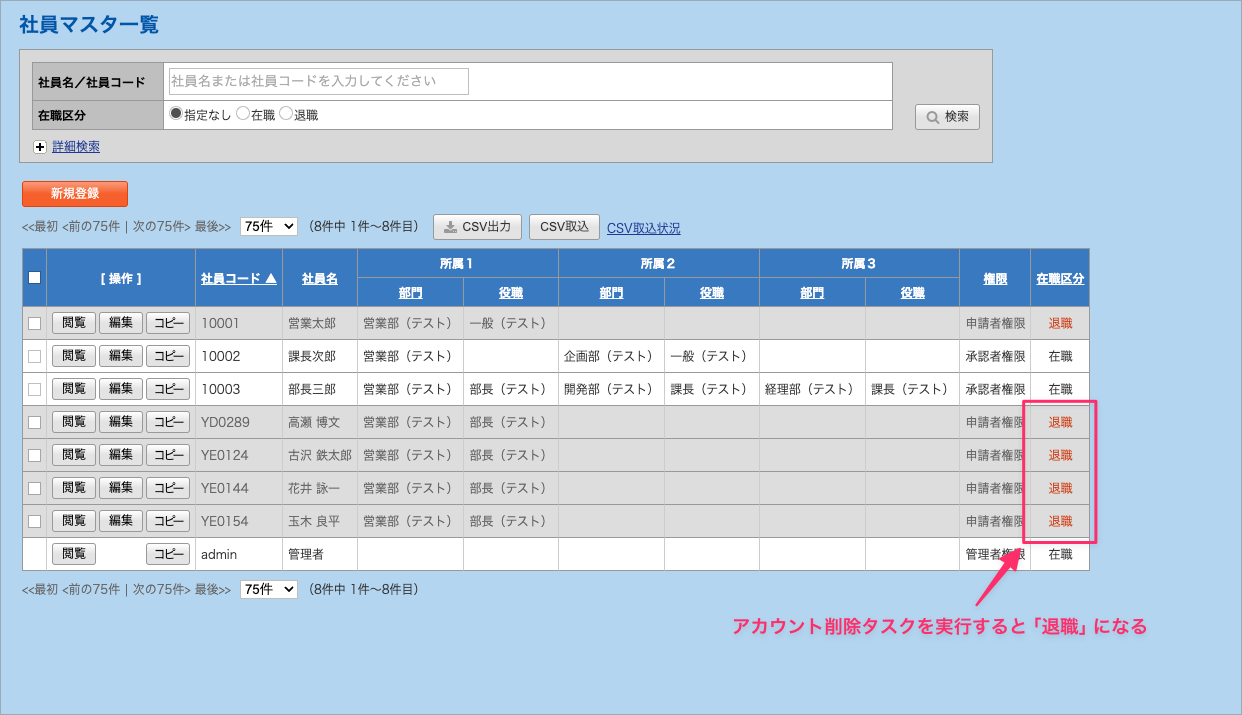This screenshot has height=715, width=1242.
Task: Click 閲覧 for employee 10001
Action: pyautogui.click(x=74, y=323)
